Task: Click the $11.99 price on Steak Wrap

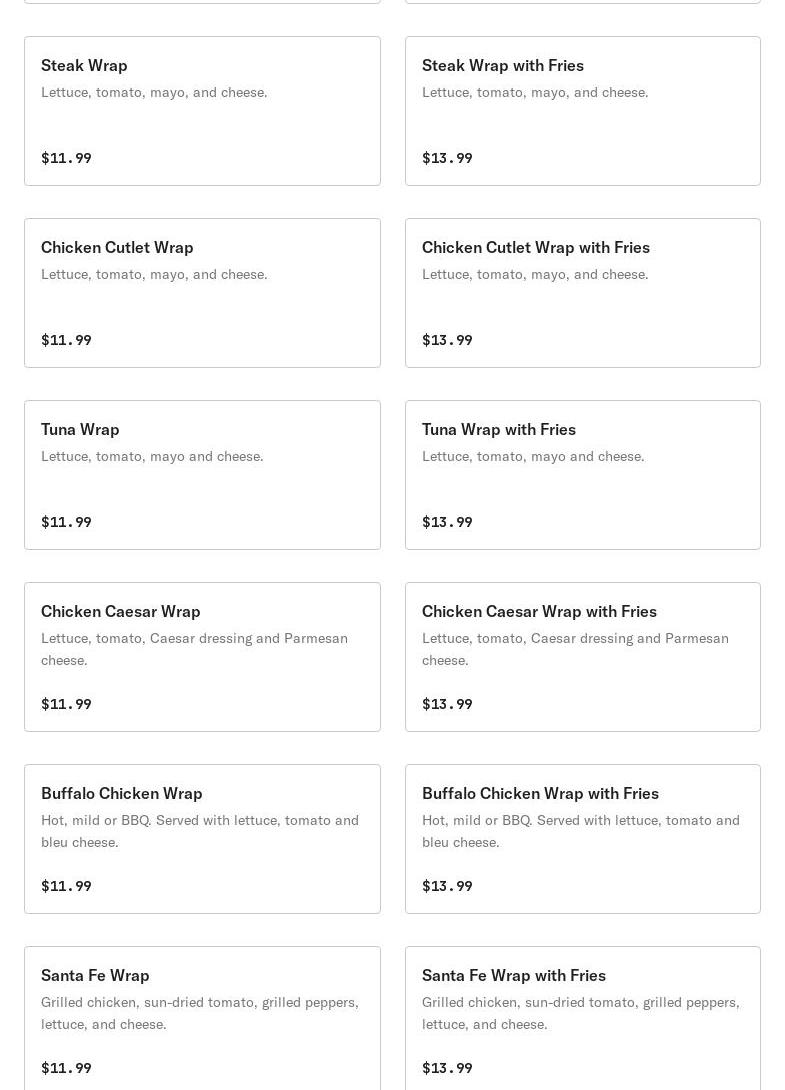Action: pyautogui.click(x=66, y=158)
